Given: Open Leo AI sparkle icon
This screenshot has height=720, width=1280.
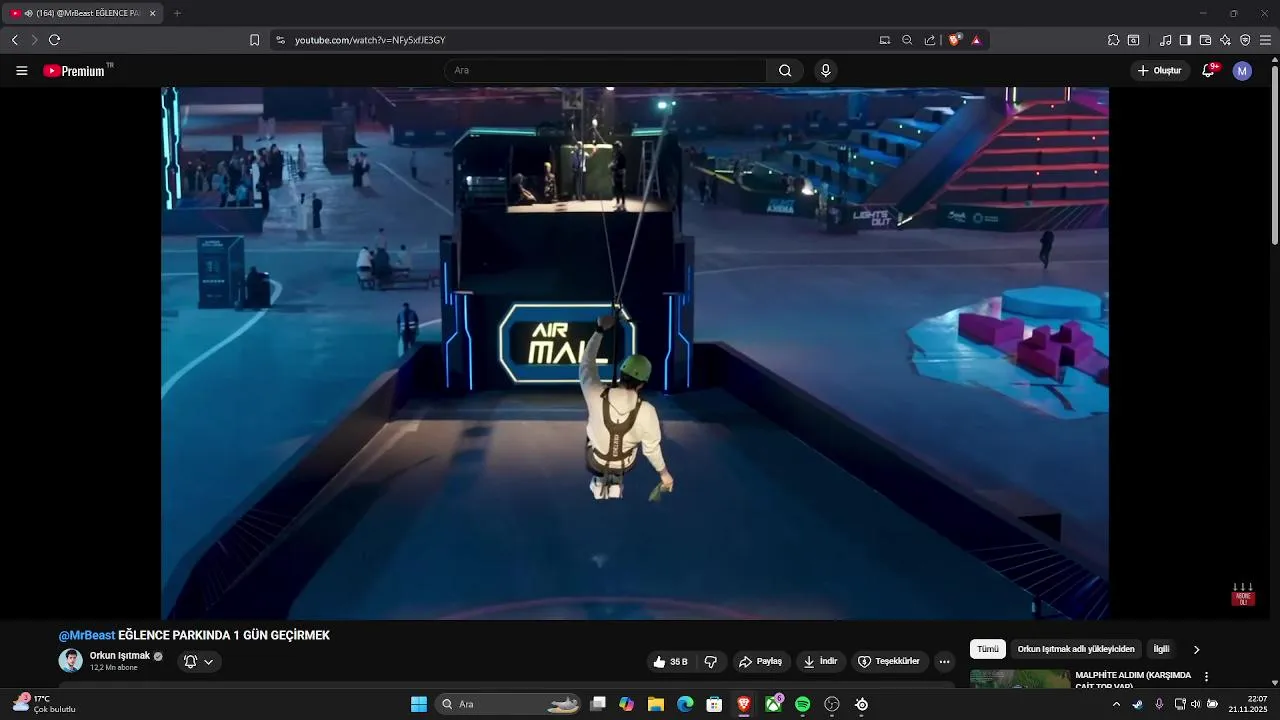Looking at the screenshot, I should pyautogui.click(x=1225, y=40).
